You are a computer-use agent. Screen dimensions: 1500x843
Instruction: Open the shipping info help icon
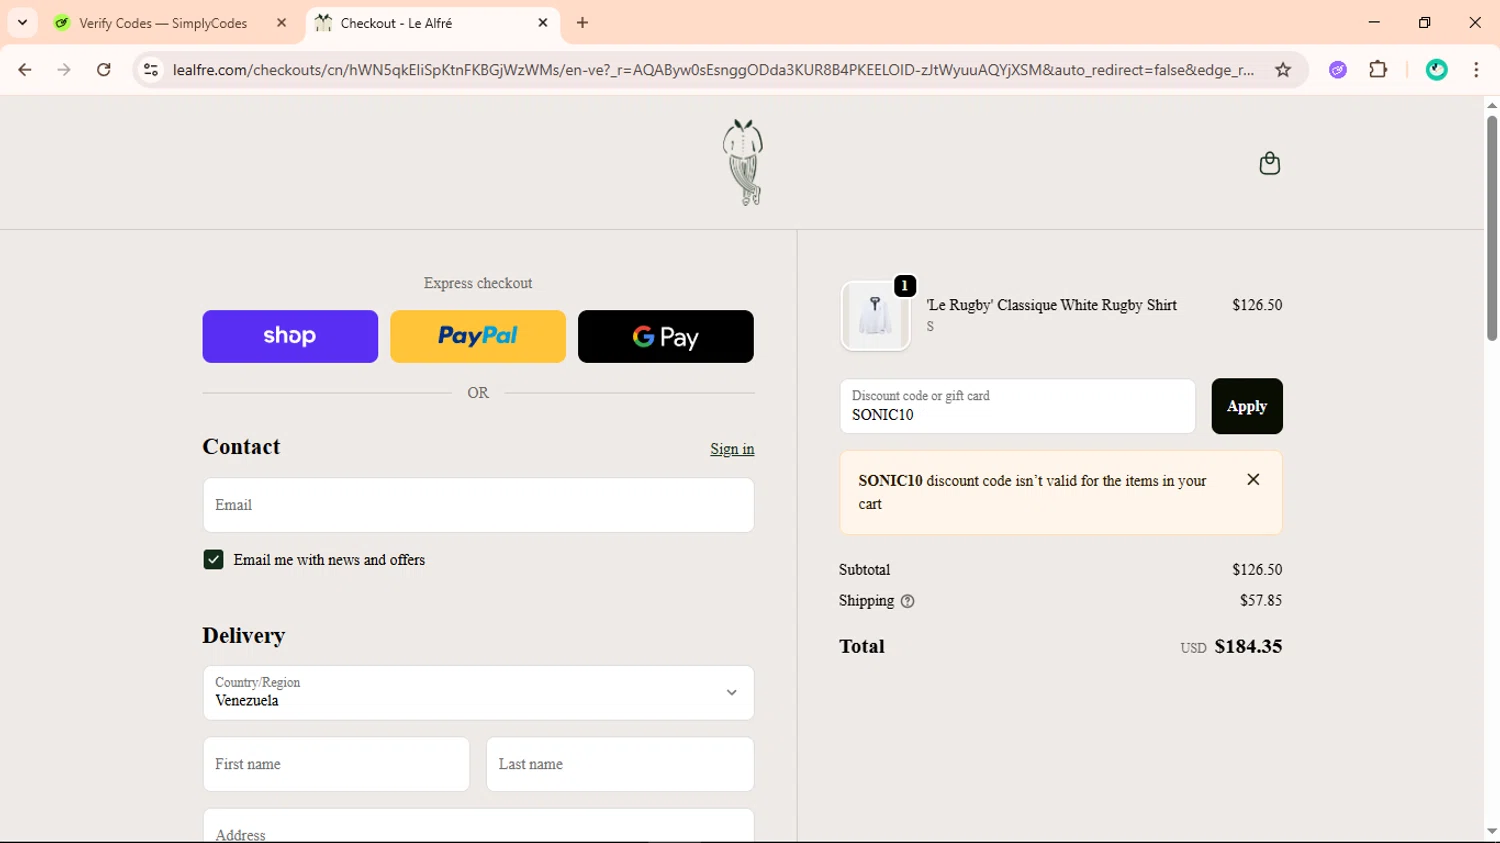point(907,601)
